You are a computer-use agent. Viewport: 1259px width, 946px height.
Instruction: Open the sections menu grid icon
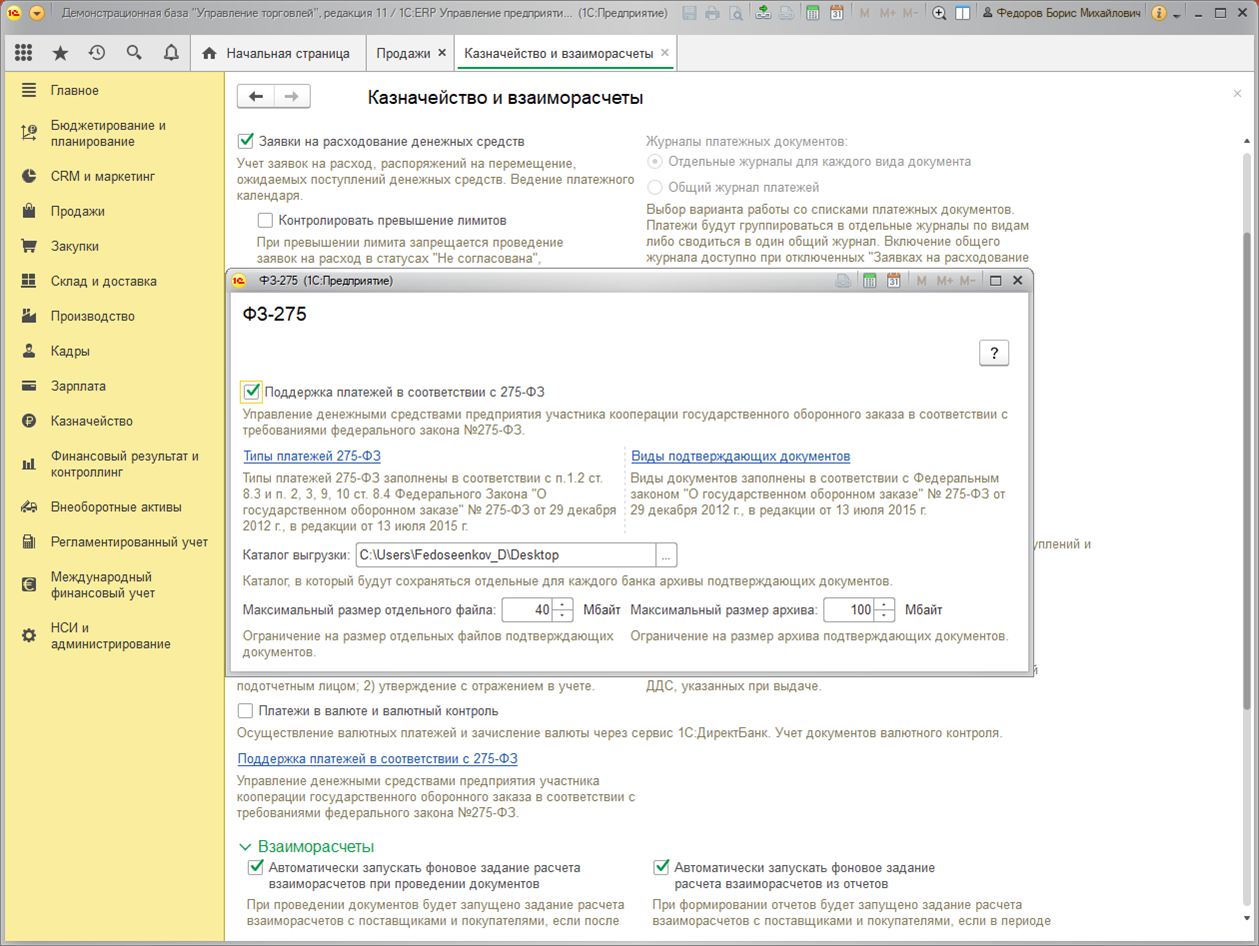click(x=23, y=53)
